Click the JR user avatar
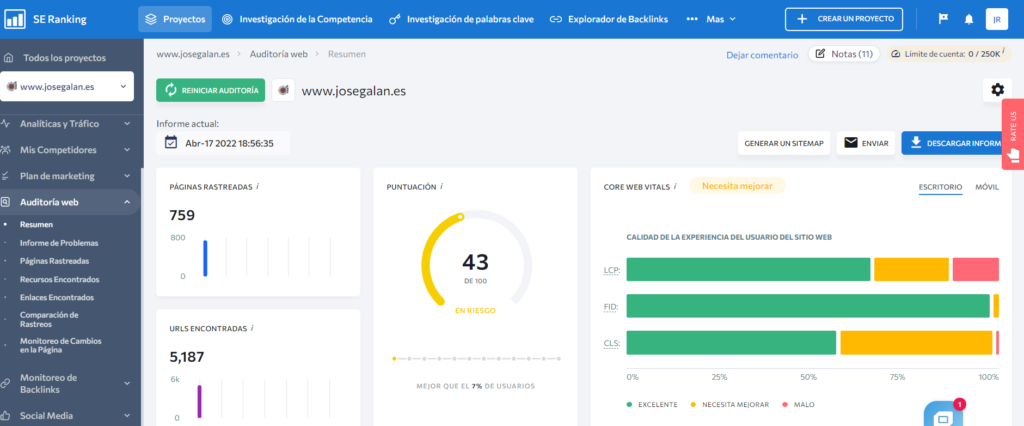This screenshot has height=426, width=1024. point(996,19)
